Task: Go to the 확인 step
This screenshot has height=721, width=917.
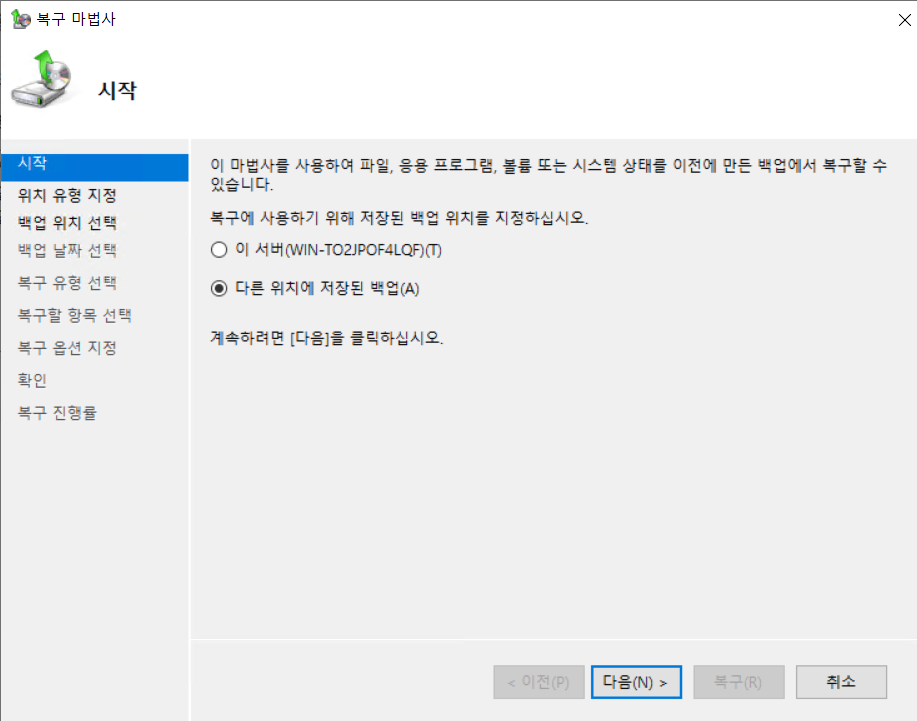Action: pyautogui.click(x=32, y=381)
